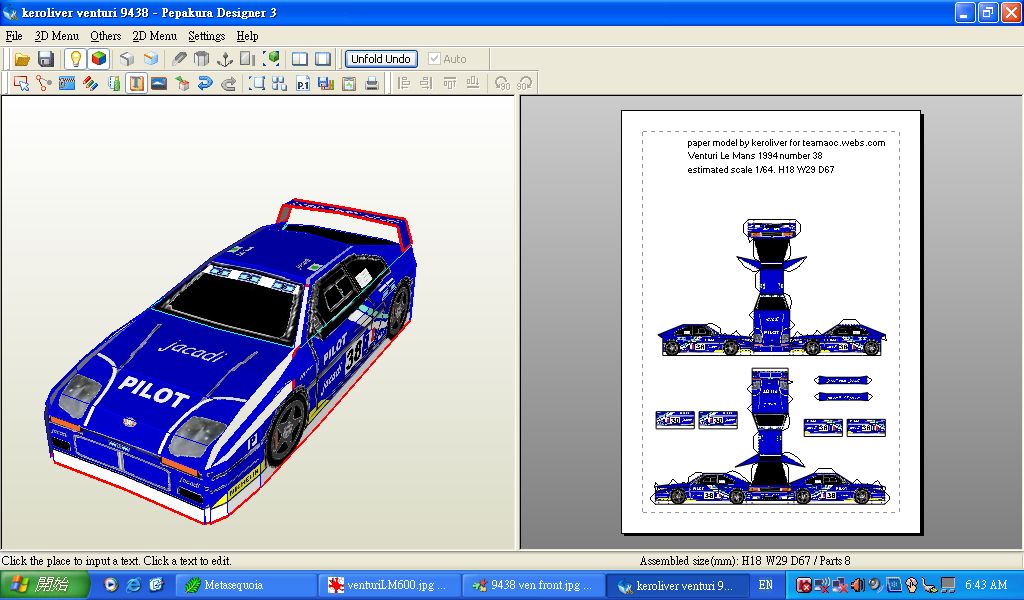Click the cube with orange face icon
The width and height of the screenshot is (1024, 600).
coord(151,59)
